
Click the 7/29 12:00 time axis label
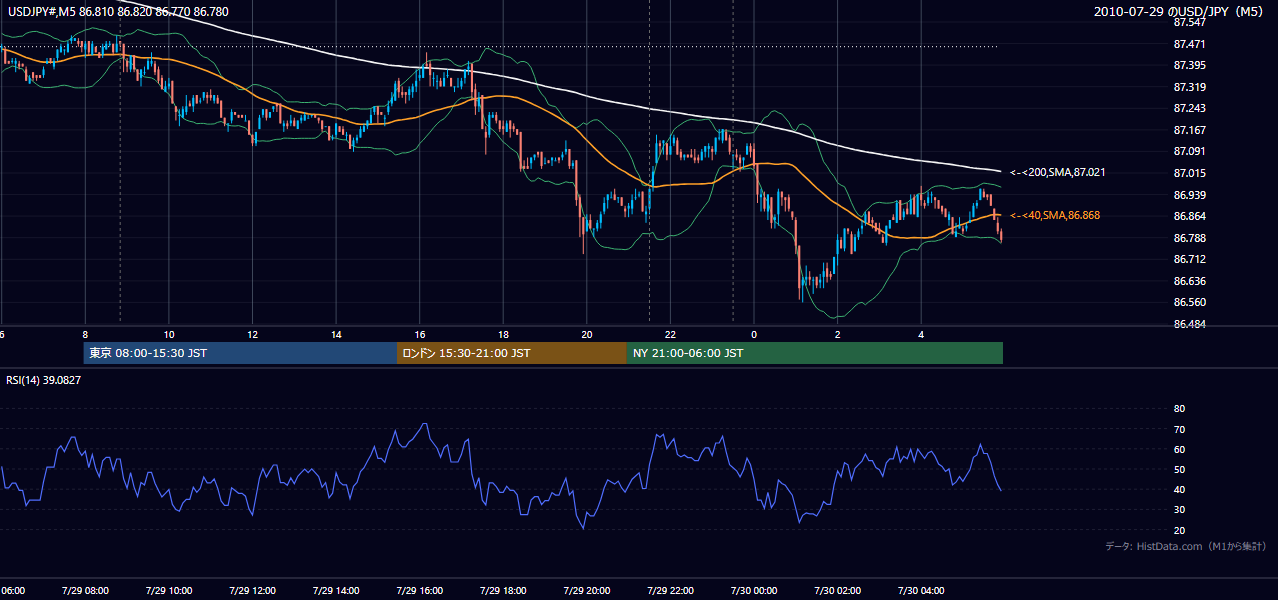[x=252, y=590]
